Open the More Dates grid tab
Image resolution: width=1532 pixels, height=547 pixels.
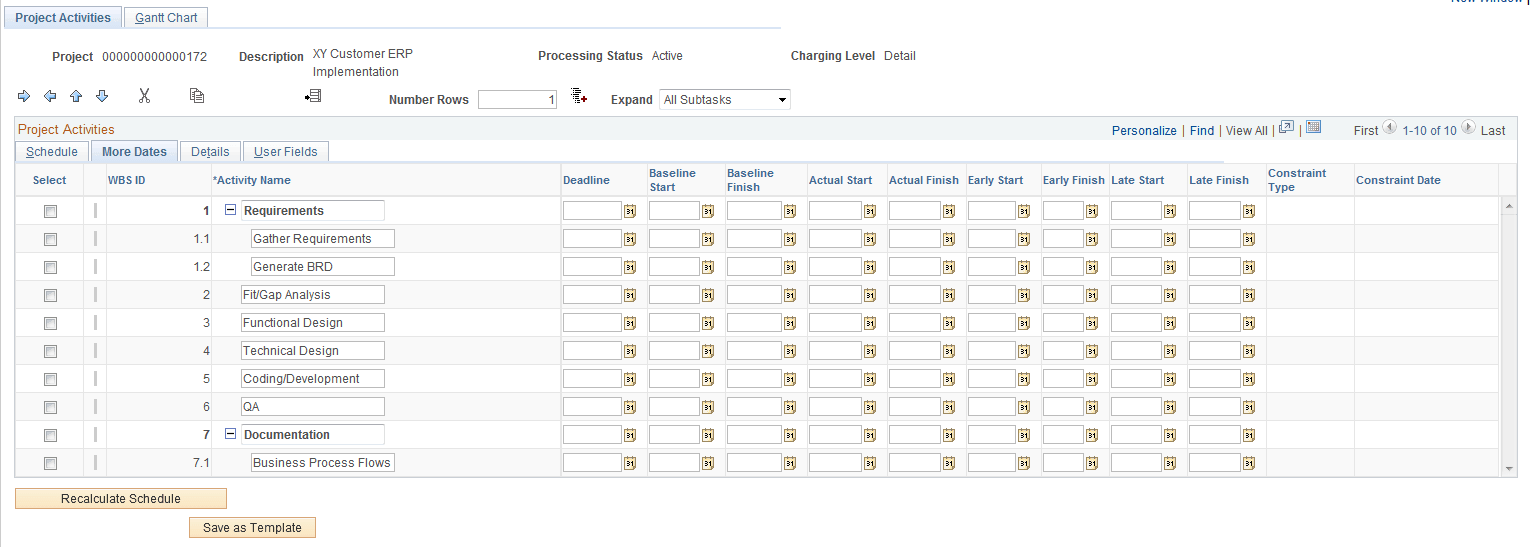point(134,152)
